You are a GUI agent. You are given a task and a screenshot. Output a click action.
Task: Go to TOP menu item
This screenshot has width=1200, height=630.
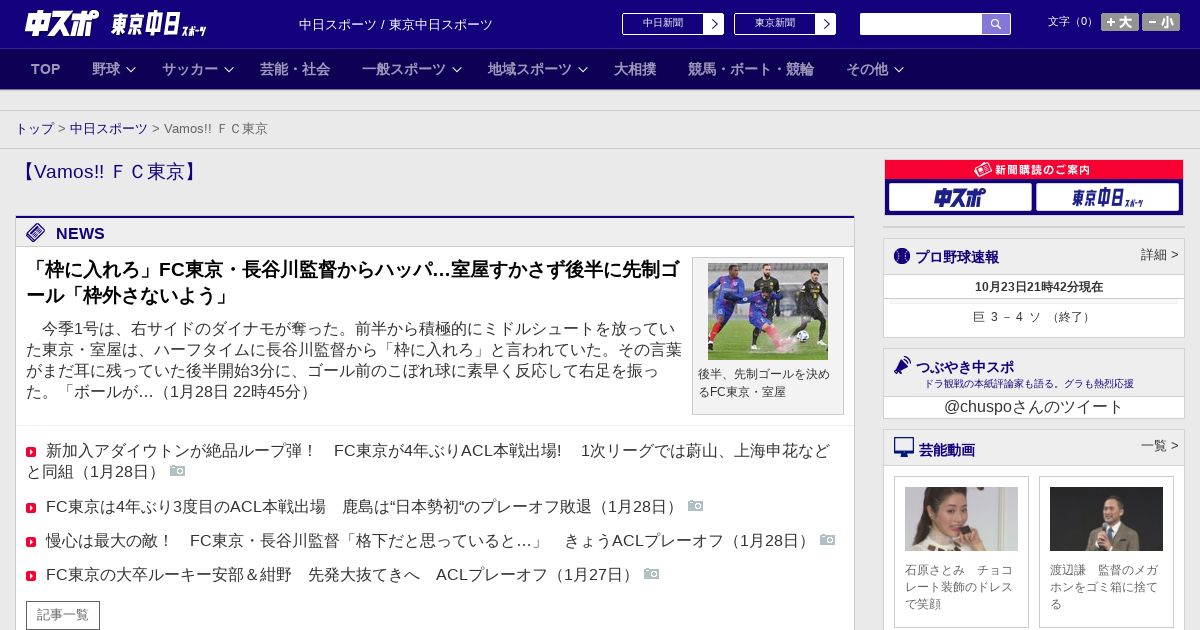[x=46, y=69]
